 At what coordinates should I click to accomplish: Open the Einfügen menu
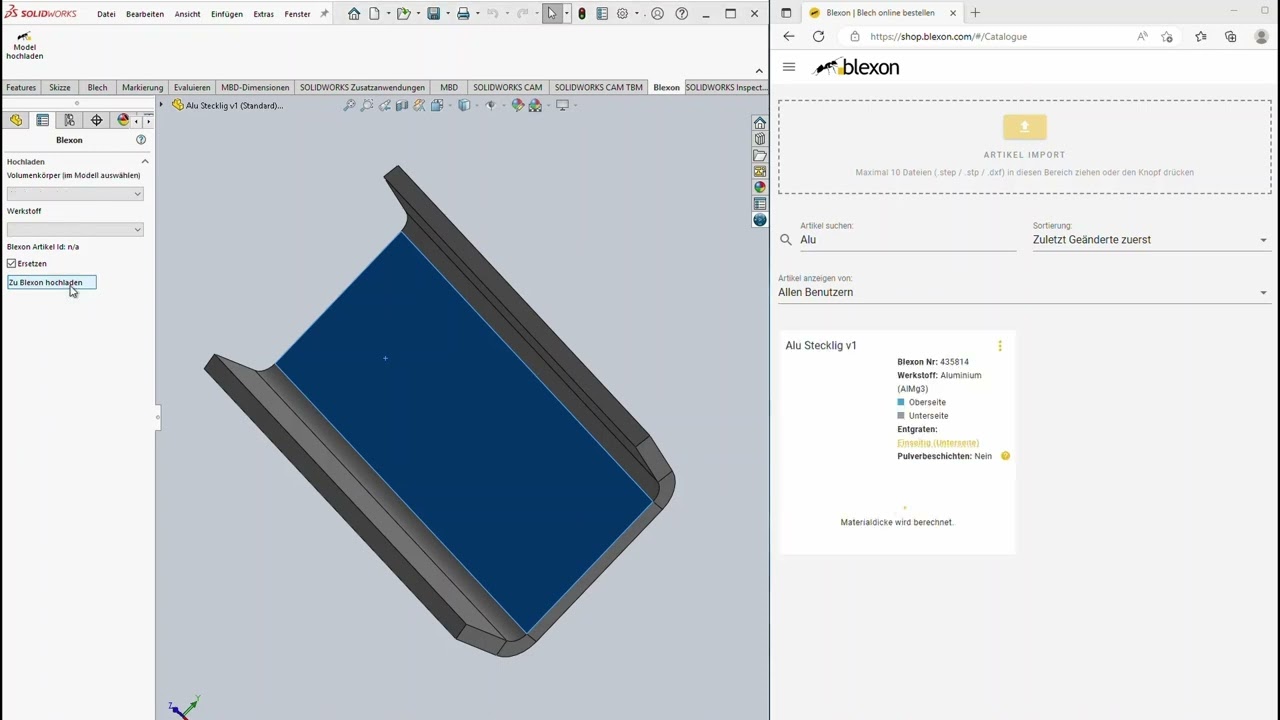click(227, 14)
